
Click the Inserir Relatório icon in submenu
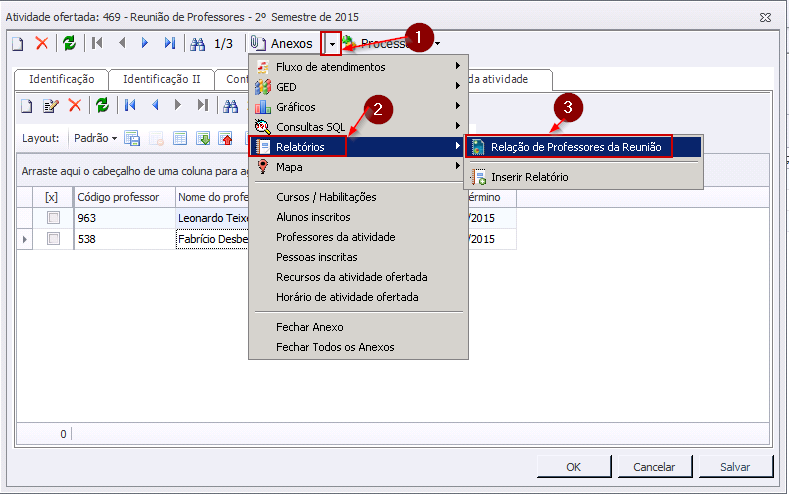pos(479,177)
